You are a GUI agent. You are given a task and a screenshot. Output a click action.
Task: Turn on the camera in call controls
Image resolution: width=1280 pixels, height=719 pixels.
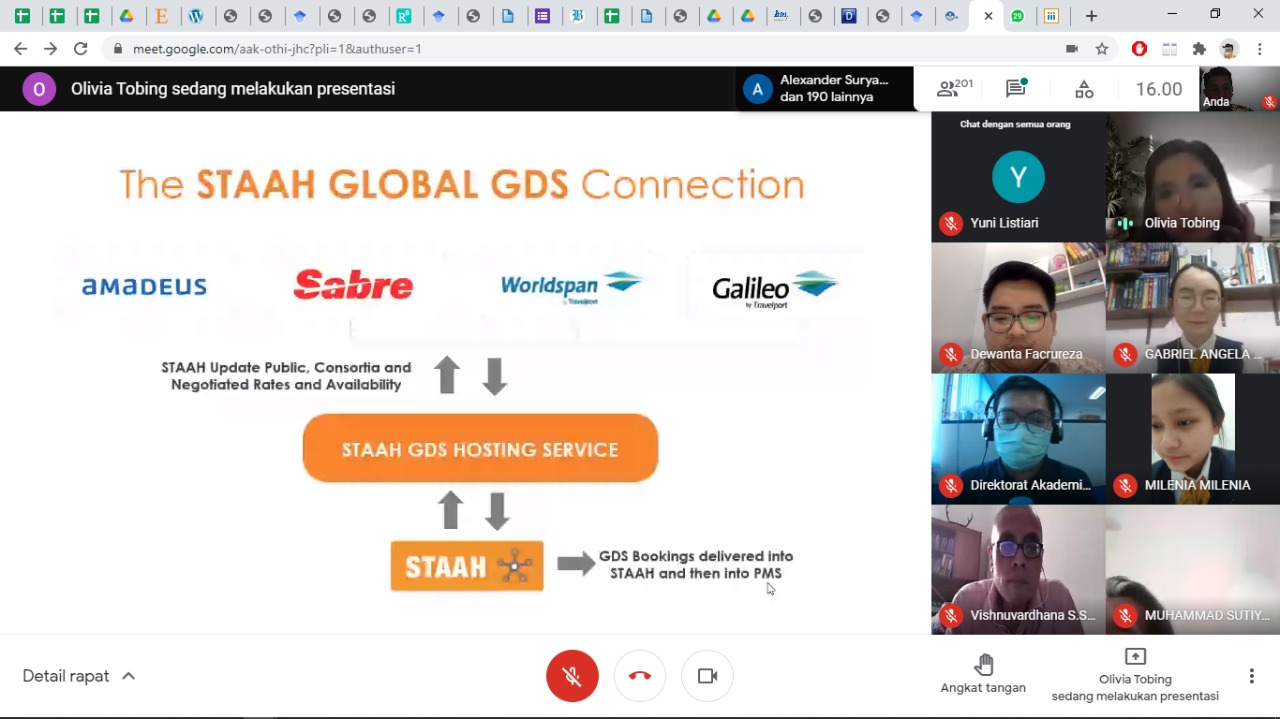pos(707,676)
